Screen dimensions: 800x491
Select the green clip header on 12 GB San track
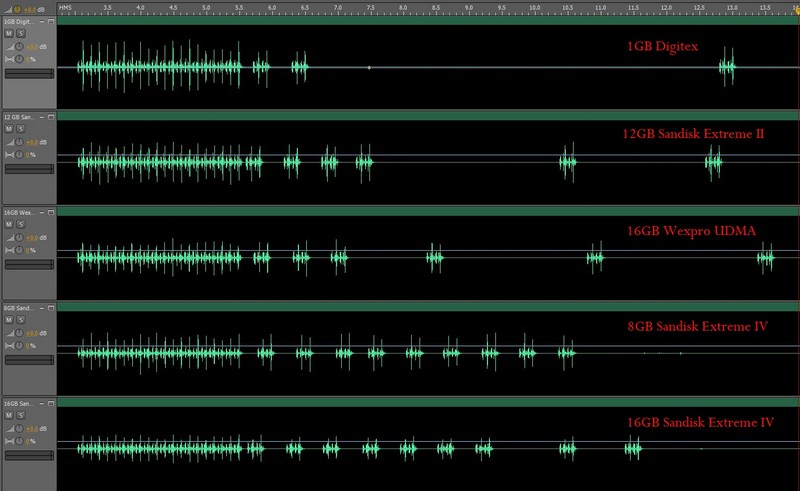click(x=428, y=116)
